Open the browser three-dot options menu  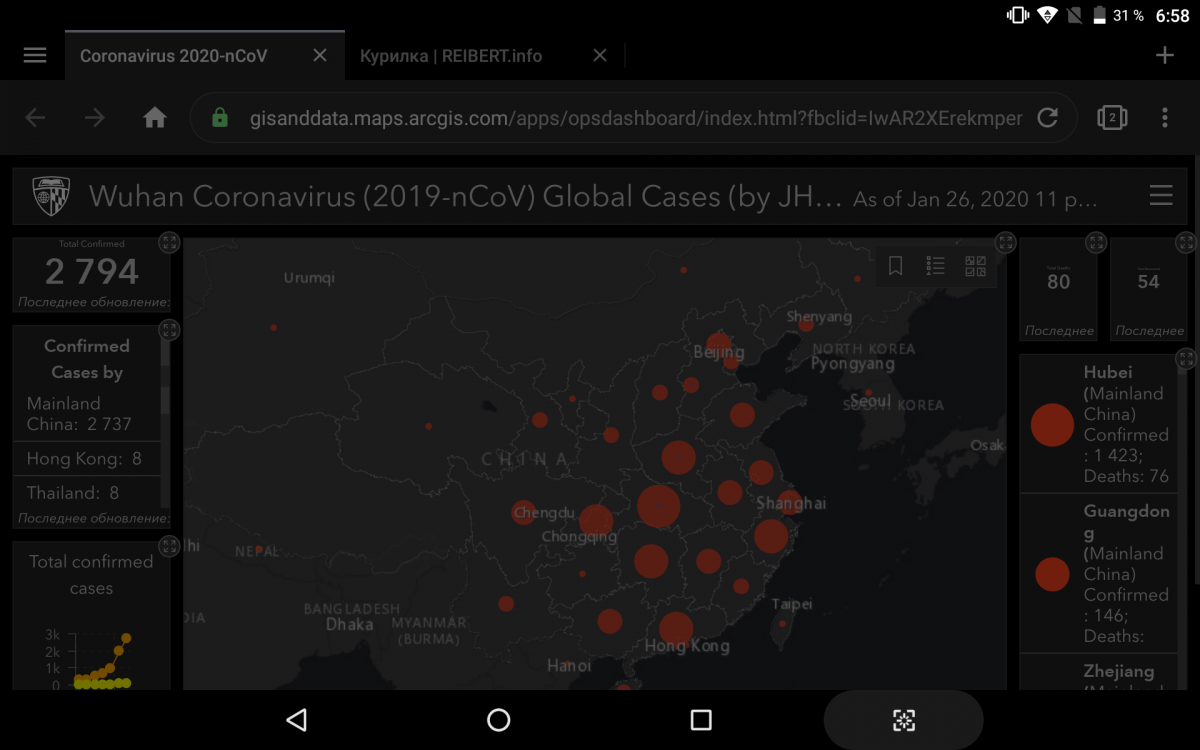click(x=1165, y=118)
